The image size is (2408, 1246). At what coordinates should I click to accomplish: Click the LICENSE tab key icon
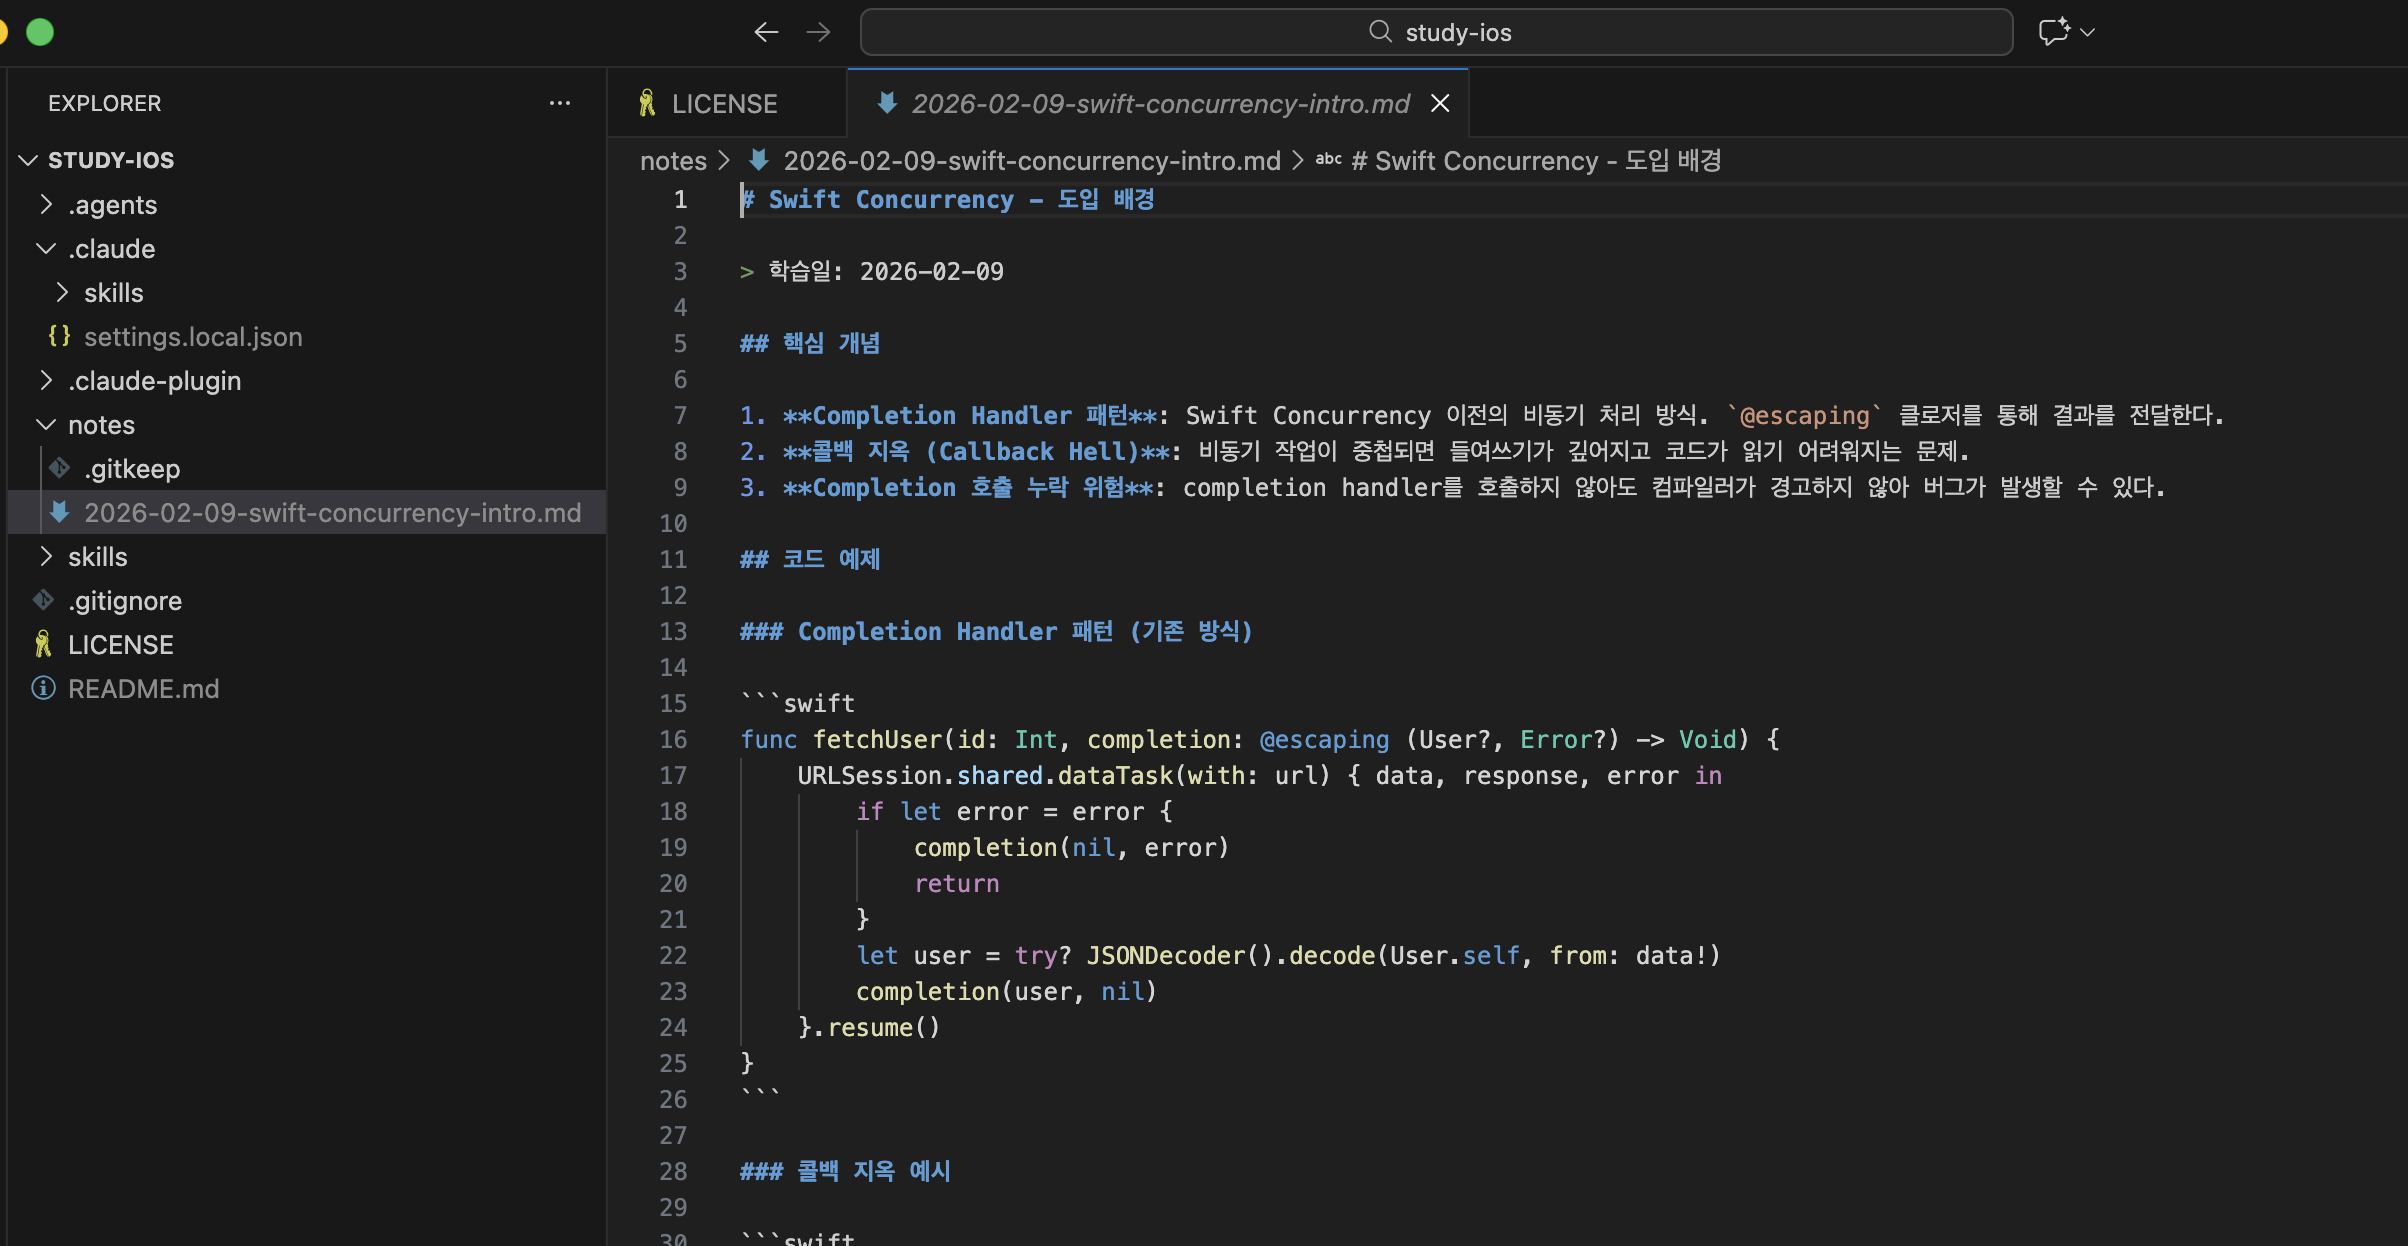tap(647, 103)
